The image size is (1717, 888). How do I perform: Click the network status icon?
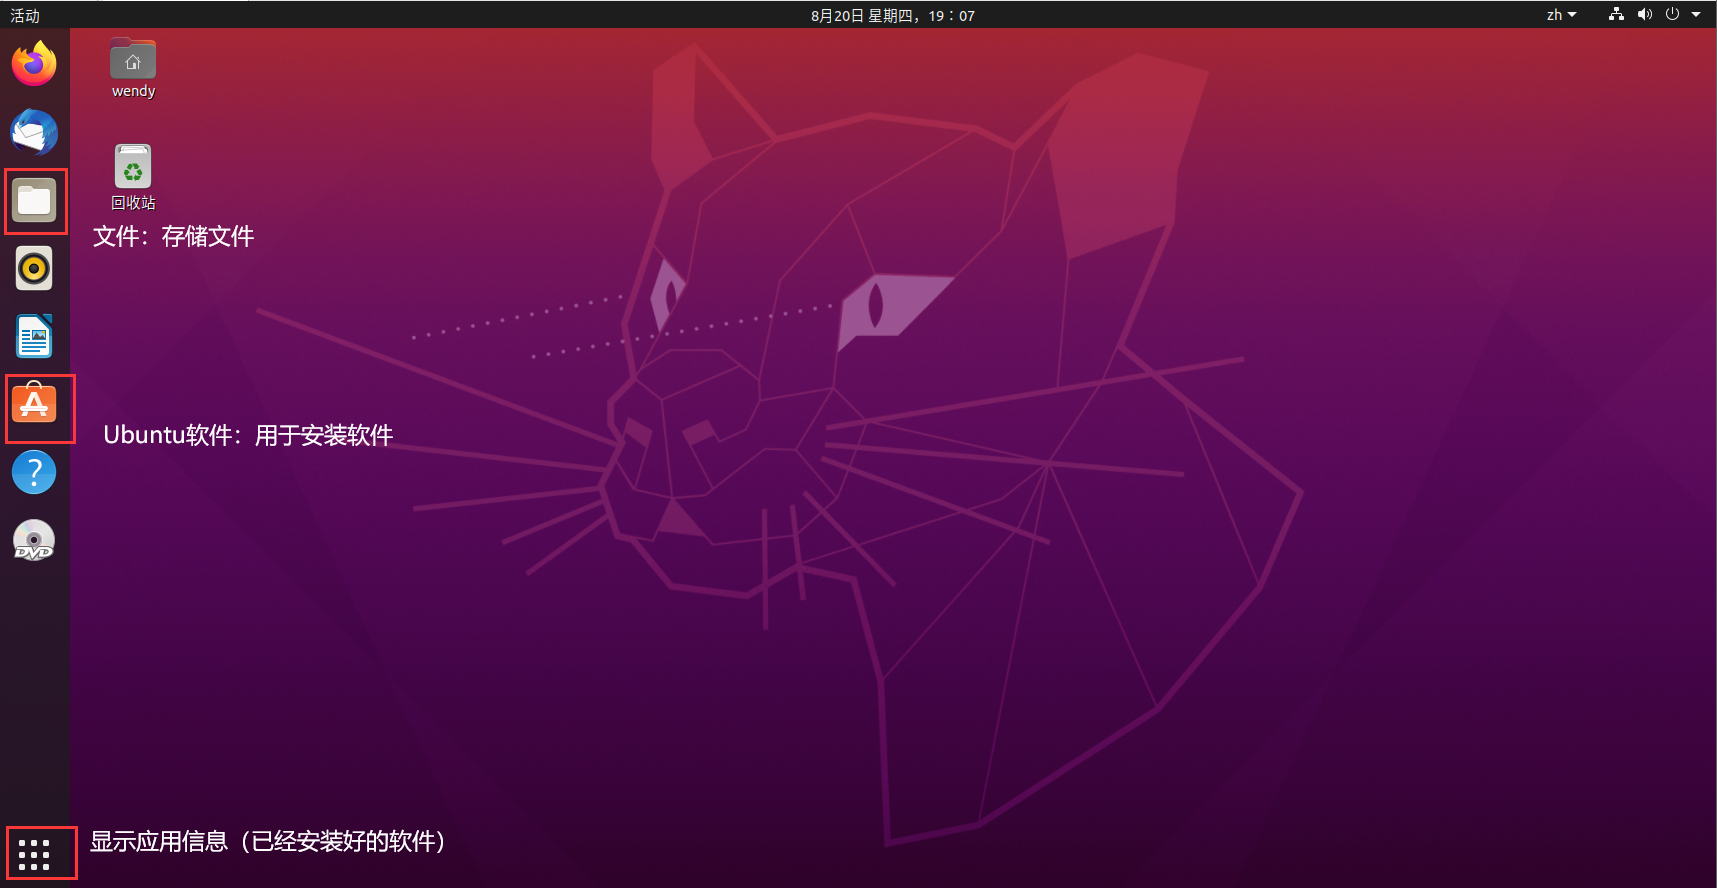click(1616, 14)
